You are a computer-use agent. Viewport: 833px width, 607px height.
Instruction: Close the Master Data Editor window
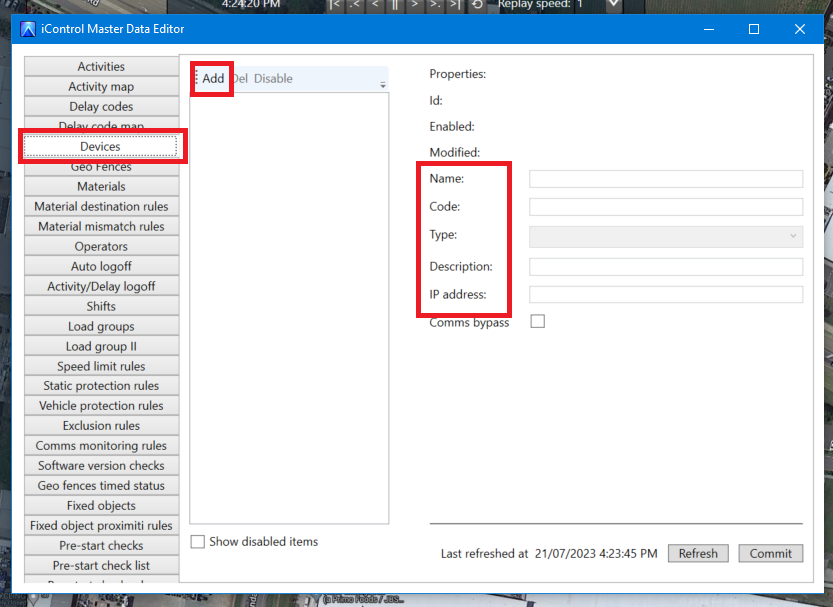(800, 29)
